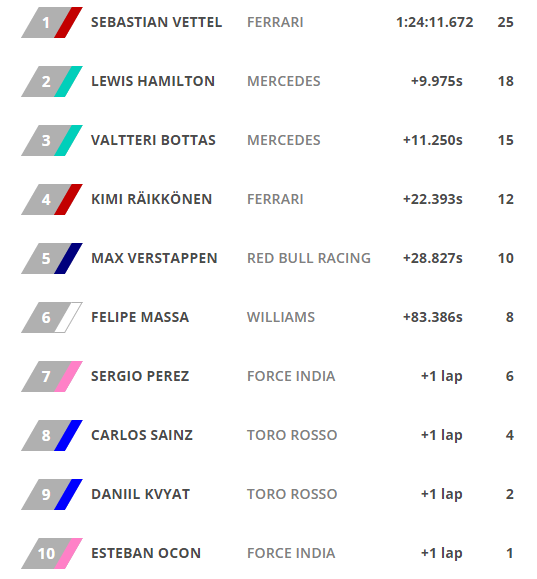Select Valtteri Bottas driver name
This screenshot has height=579, width=537.
153,140
